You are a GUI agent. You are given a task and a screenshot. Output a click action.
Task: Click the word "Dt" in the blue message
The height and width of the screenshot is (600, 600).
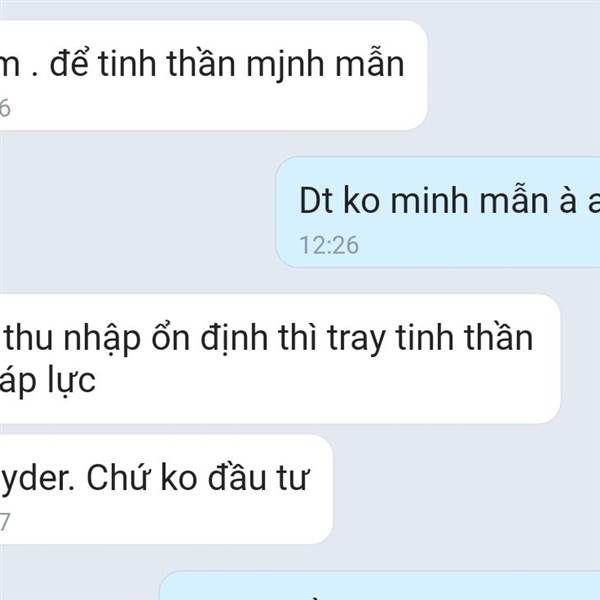coord(316,201)
